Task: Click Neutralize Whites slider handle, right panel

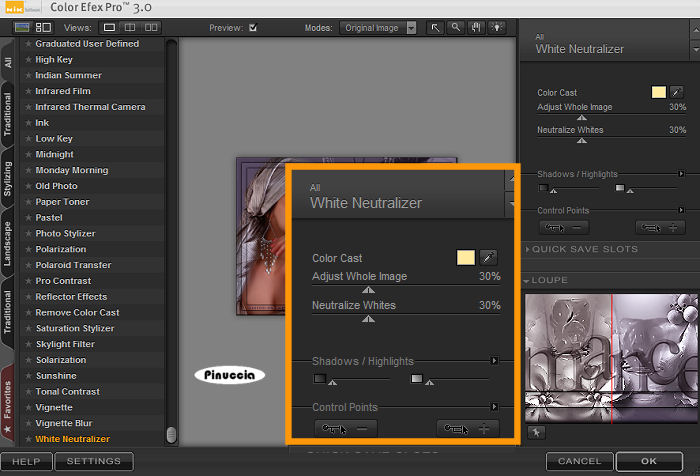Action: [581, 141]
